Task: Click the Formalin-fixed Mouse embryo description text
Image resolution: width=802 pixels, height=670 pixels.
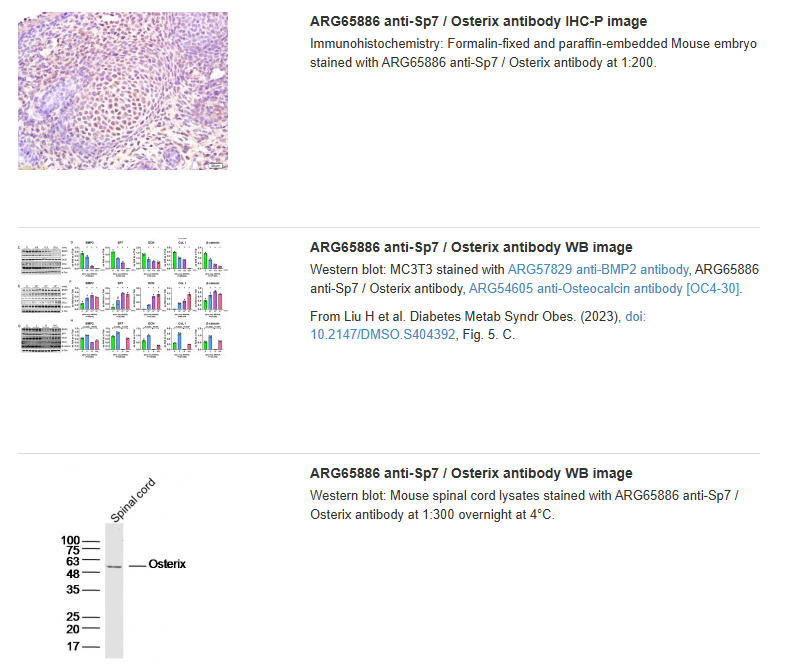Action: pyautogui.click(x=533, y=53)
